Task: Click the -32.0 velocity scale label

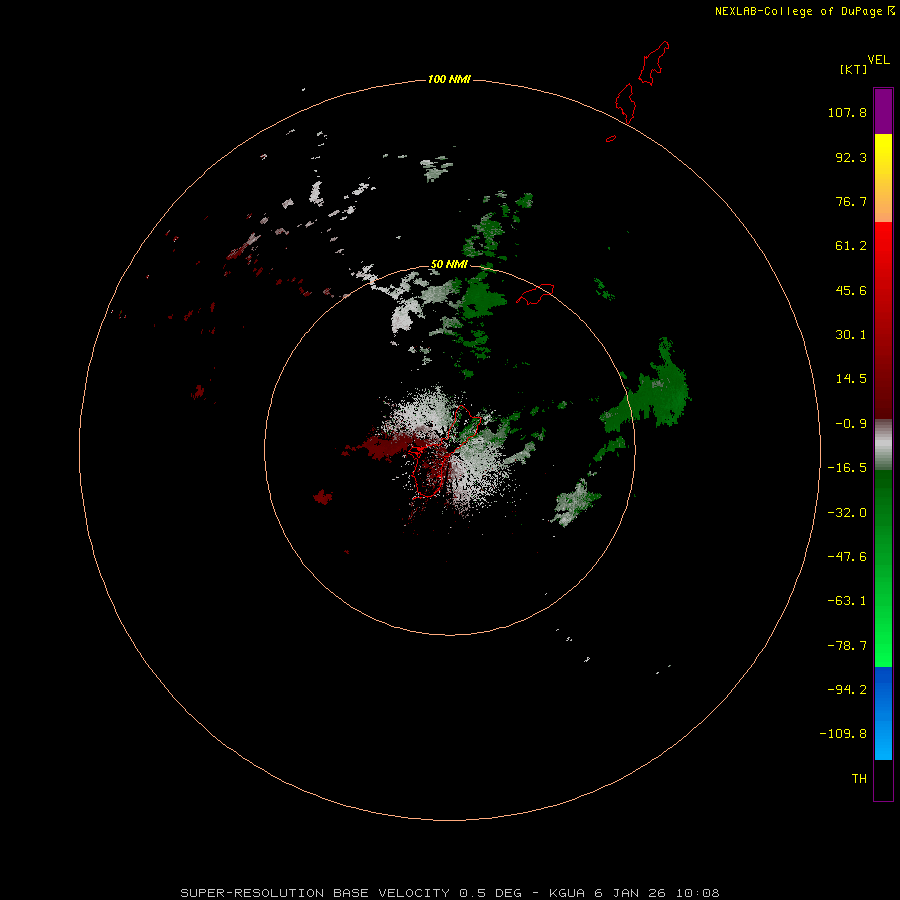Action: (x=847, y=513)
